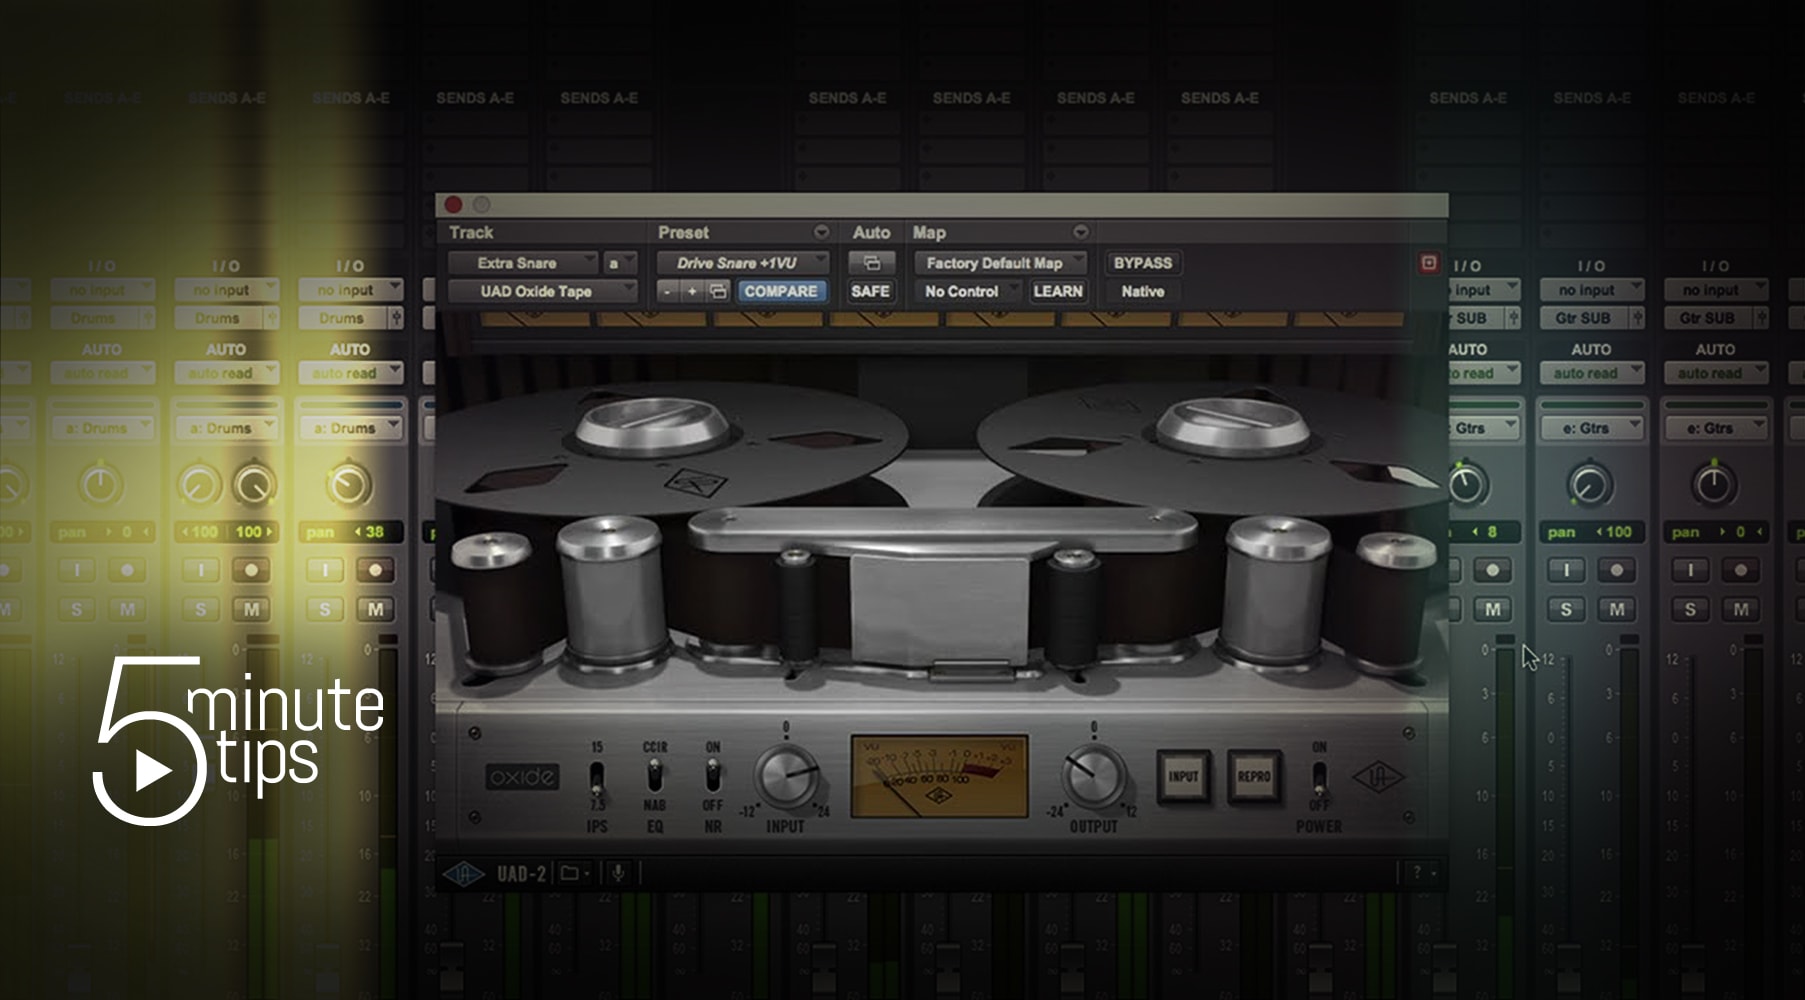Click the Drums output selector on pan 38 track
Image resolution: width=1805 pixels, height=1000 pixels.
click(x=341, y=318)
